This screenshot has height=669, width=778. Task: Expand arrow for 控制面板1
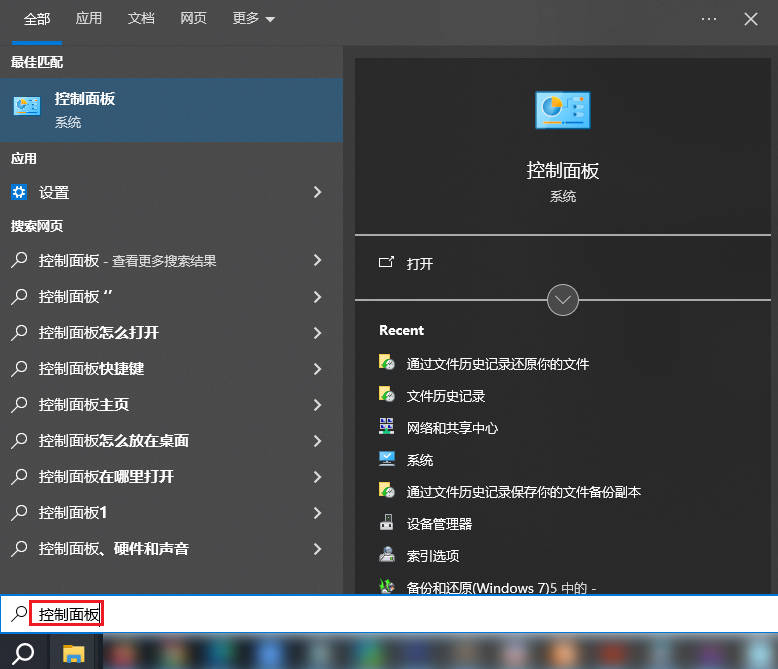tap(318, 513)
